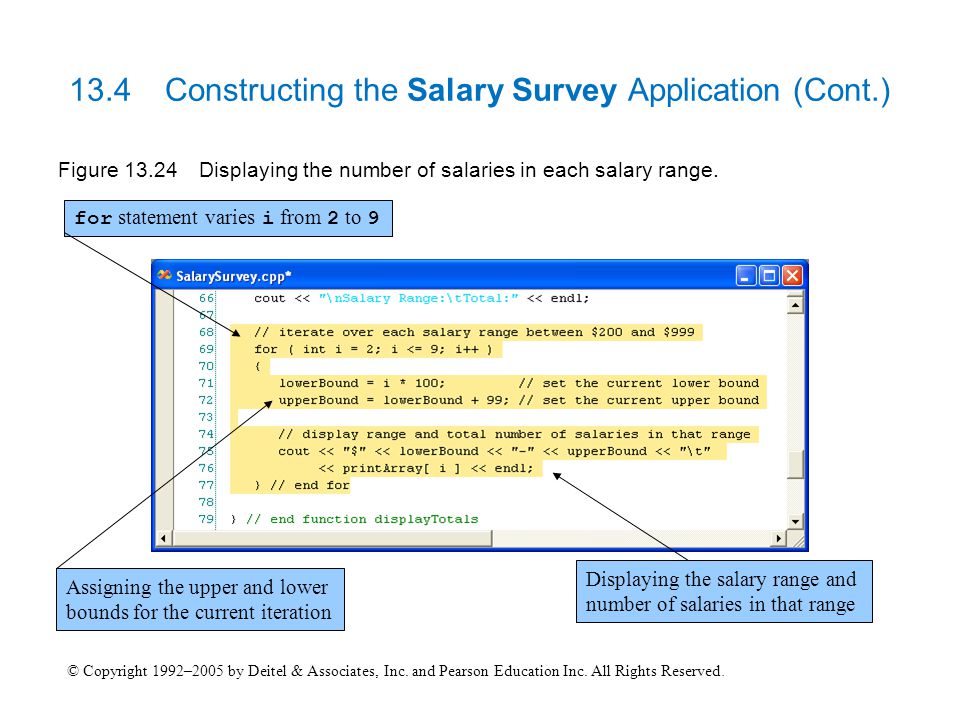960x720 pixels.
Task: Click line number 74 in the gutter
Action: pyautogui.click(x=206, y=434)
